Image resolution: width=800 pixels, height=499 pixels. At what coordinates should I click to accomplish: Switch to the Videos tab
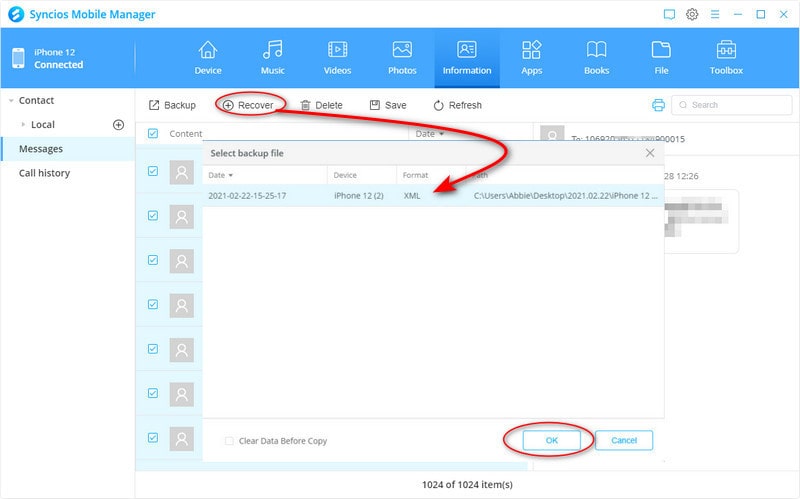337,58
